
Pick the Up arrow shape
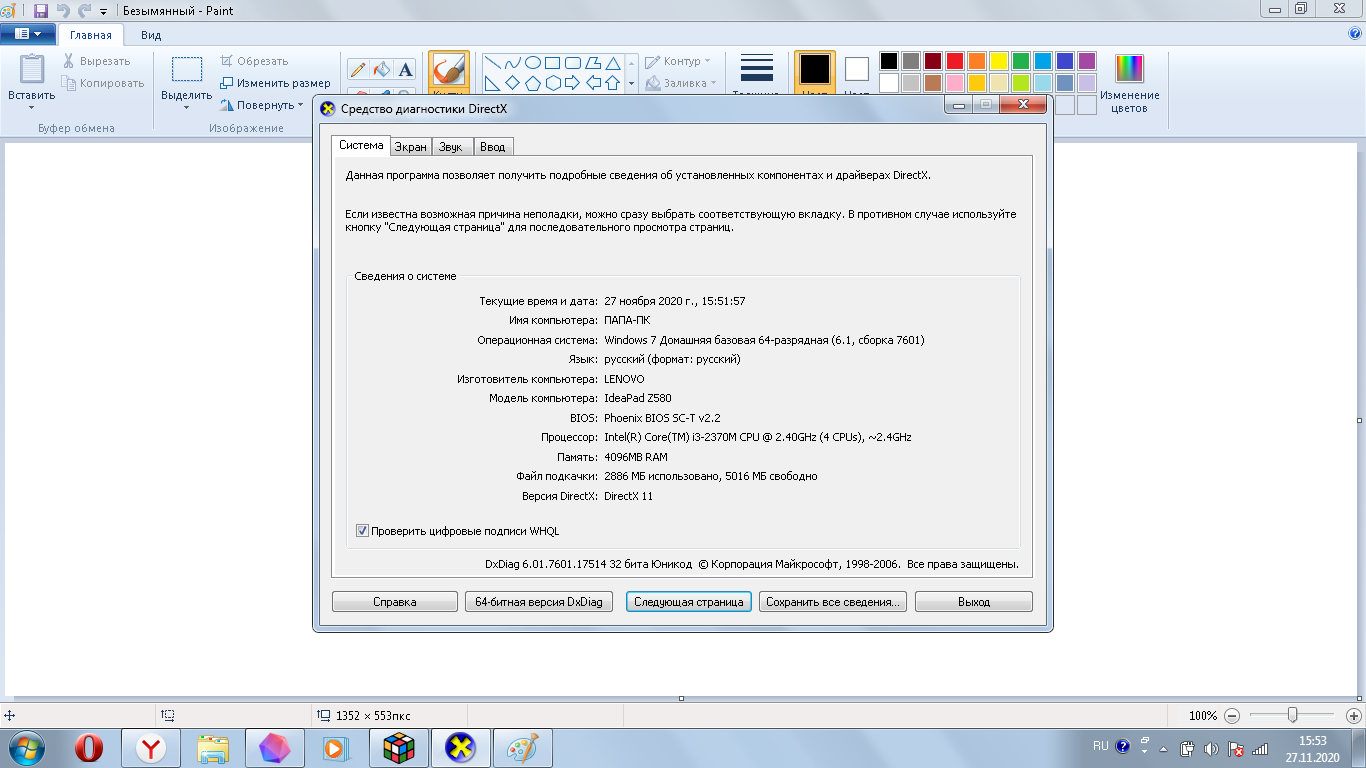[x=612, y=82]
